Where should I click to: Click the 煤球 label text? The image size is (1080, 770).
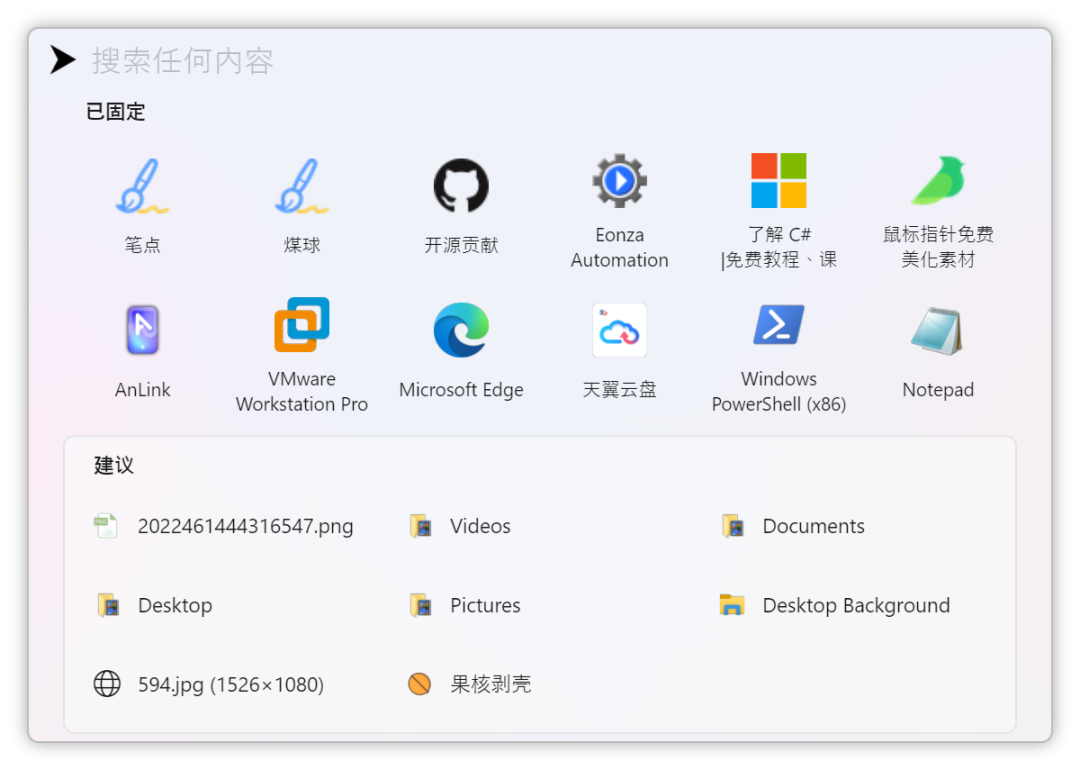pos(302,245)
